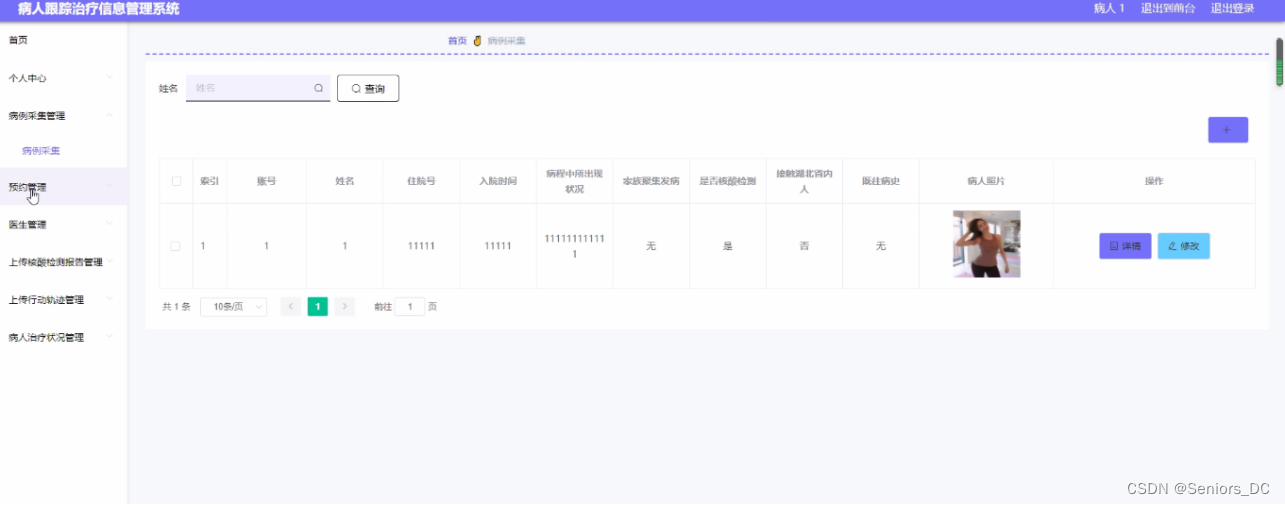Viewport: 1285px width, 505px height.
Task: Open the patient photo thumbnail
Action: point(986,244)
